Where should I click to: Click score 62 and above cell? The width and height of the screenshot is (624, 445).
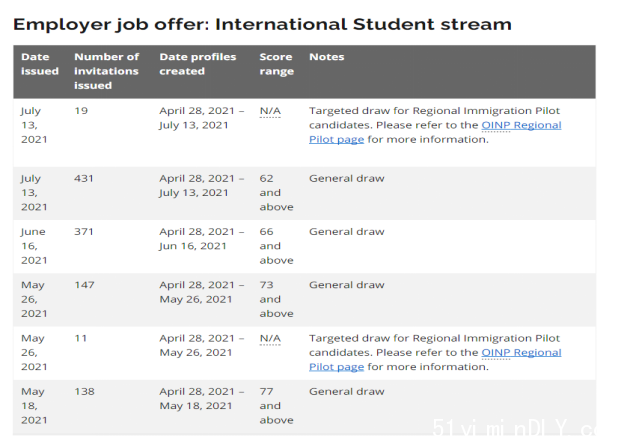click(x=277, y=193)
